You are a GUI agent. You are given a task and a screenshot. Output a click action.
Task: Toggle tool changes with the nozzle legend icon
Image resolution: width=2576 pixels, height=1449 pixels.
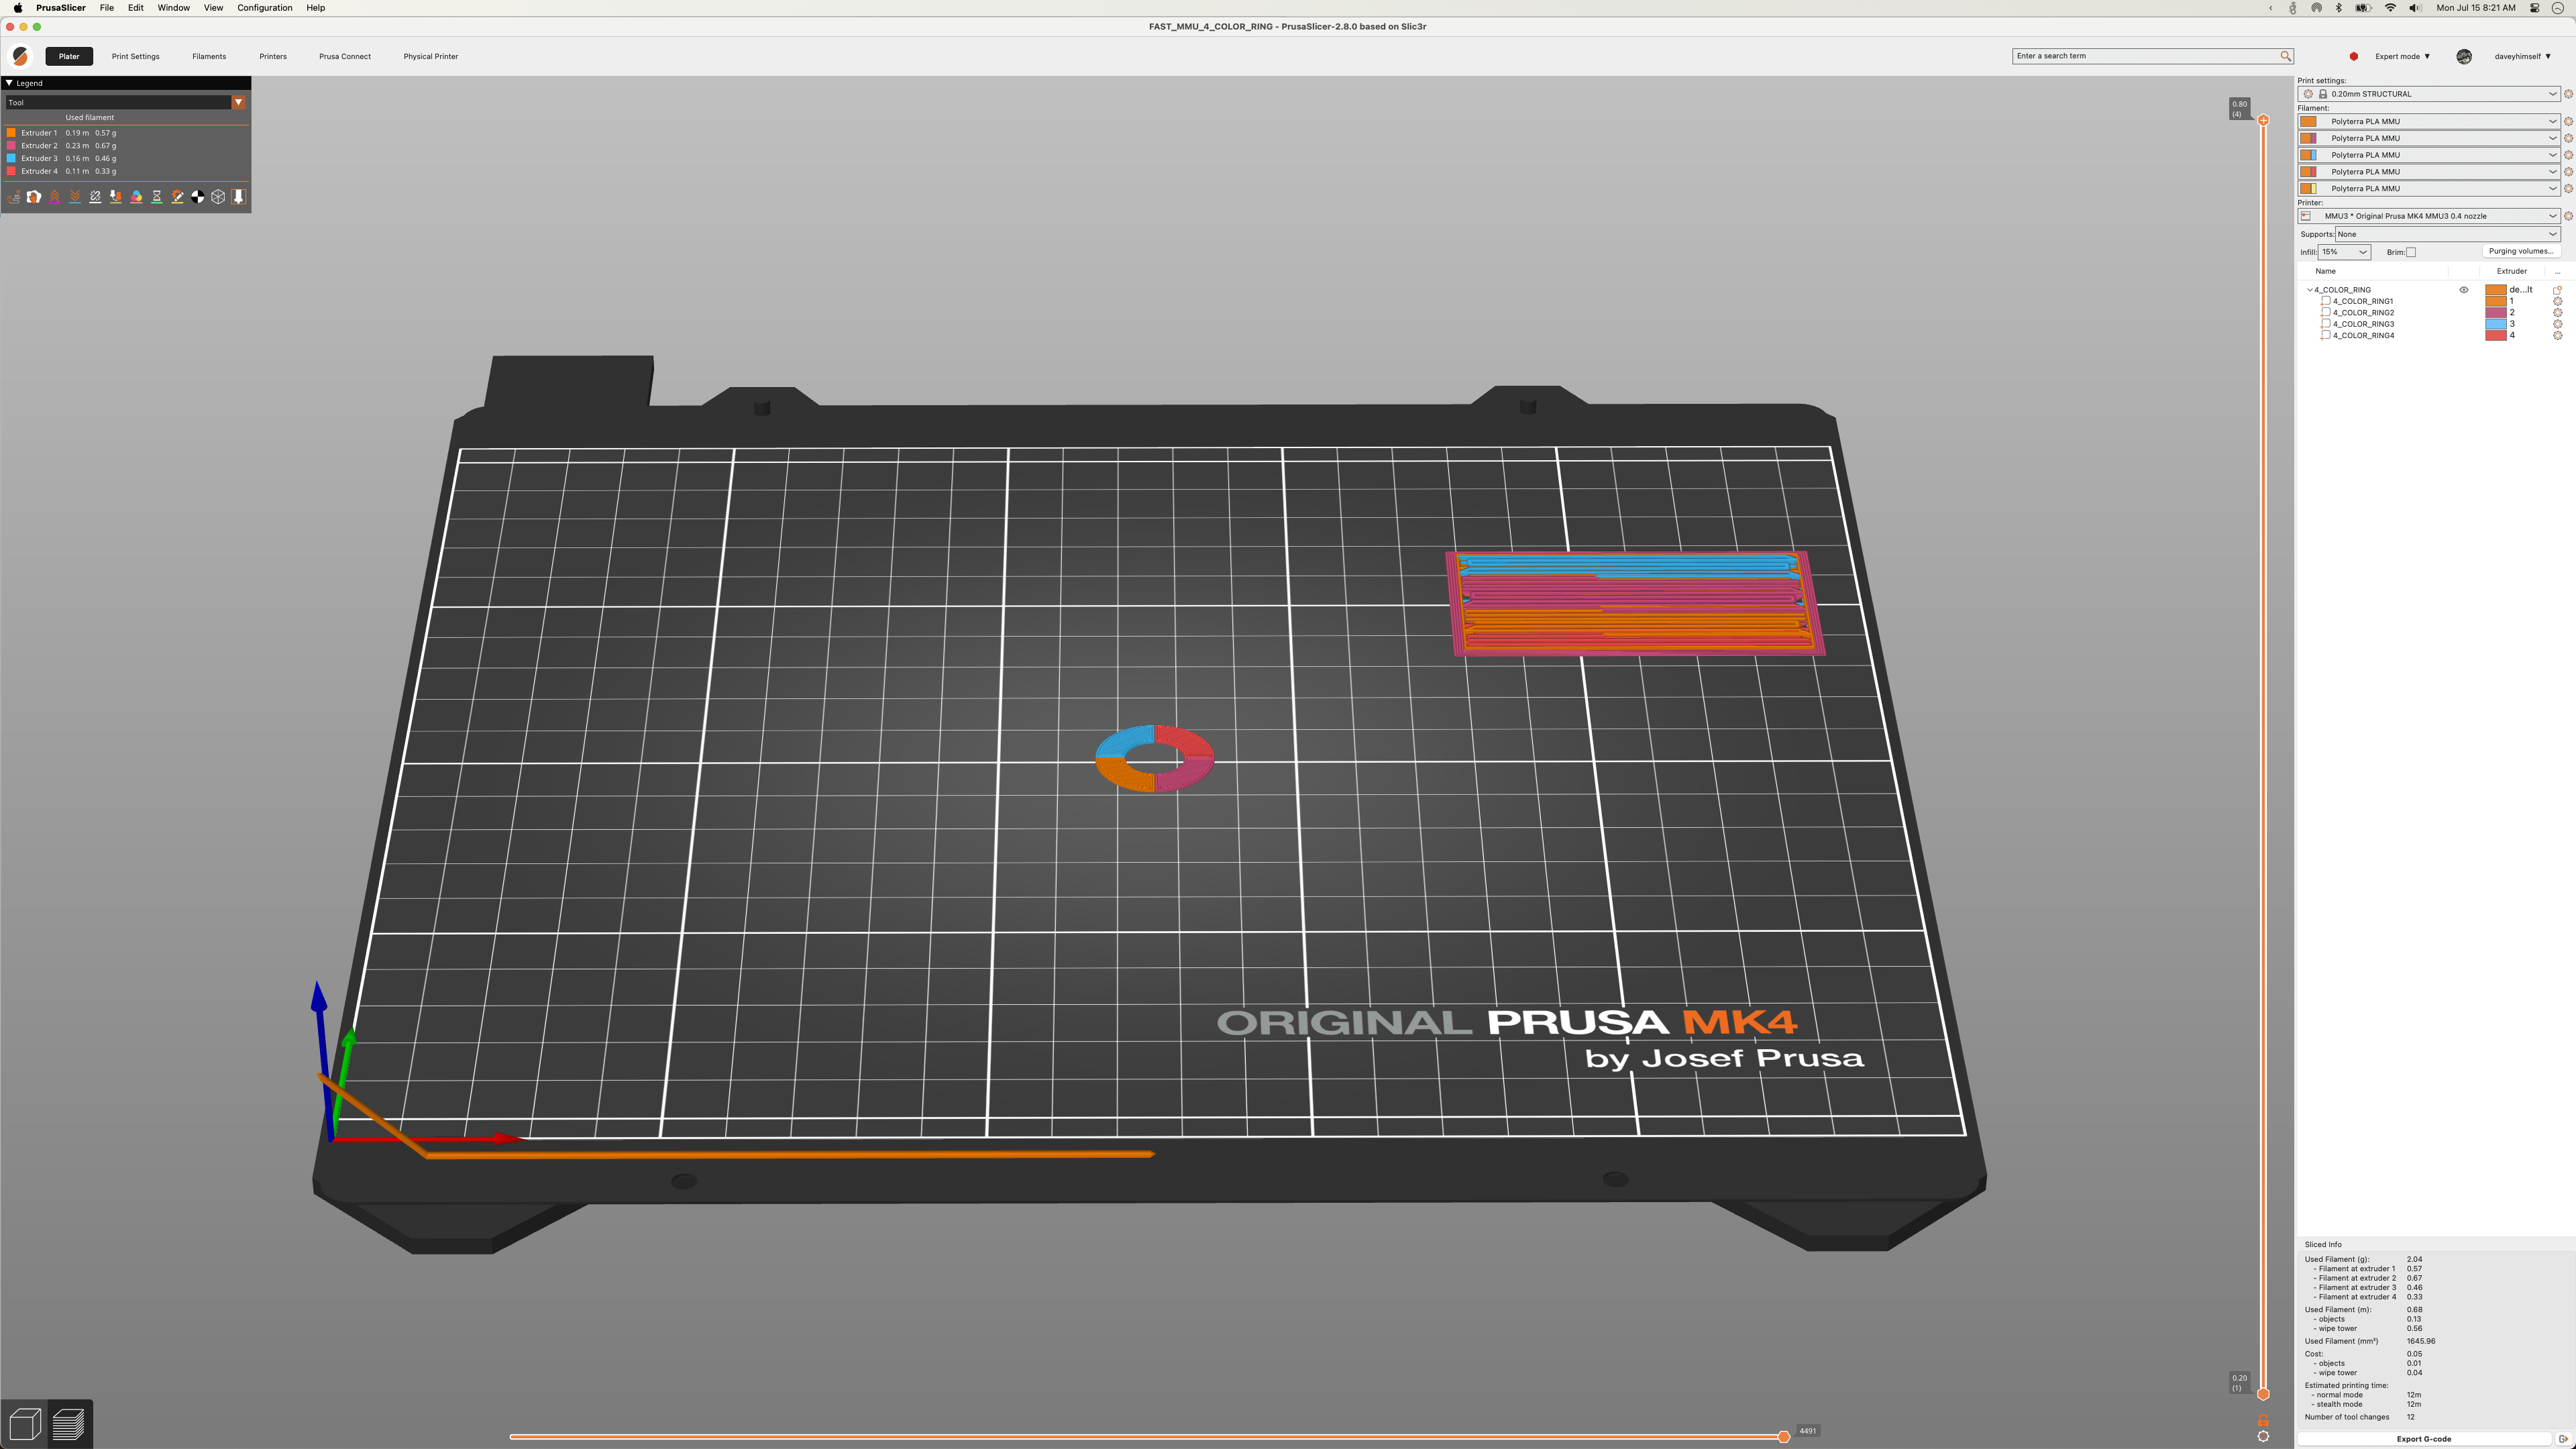[x=116, y=197]
